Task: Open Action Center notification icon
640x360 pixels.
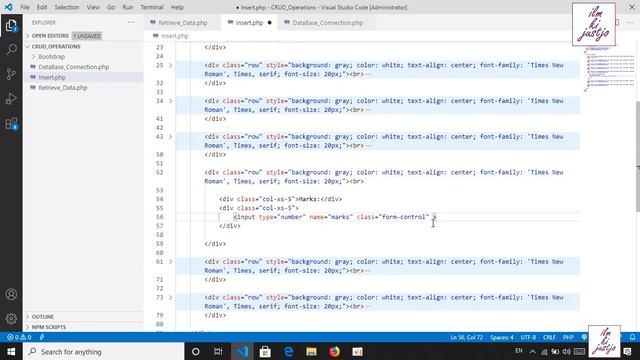Action: (628, 351)
